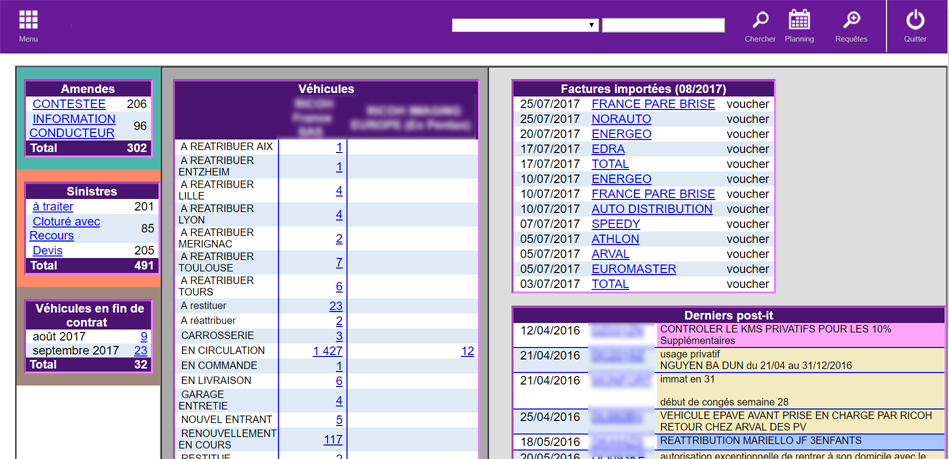949x459 pixels.
Task: Open CONTESTEE fines link
Action: [69, 104]
